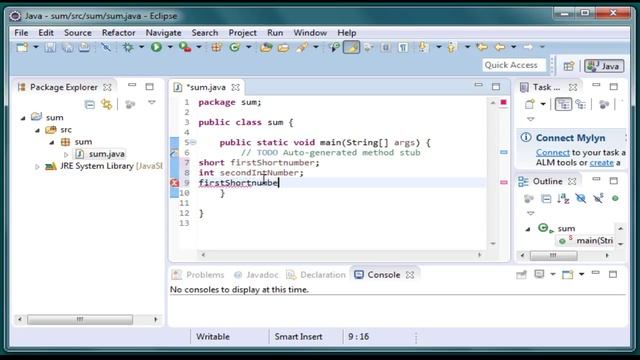Open Package Explorer view menu triangle

151,102
